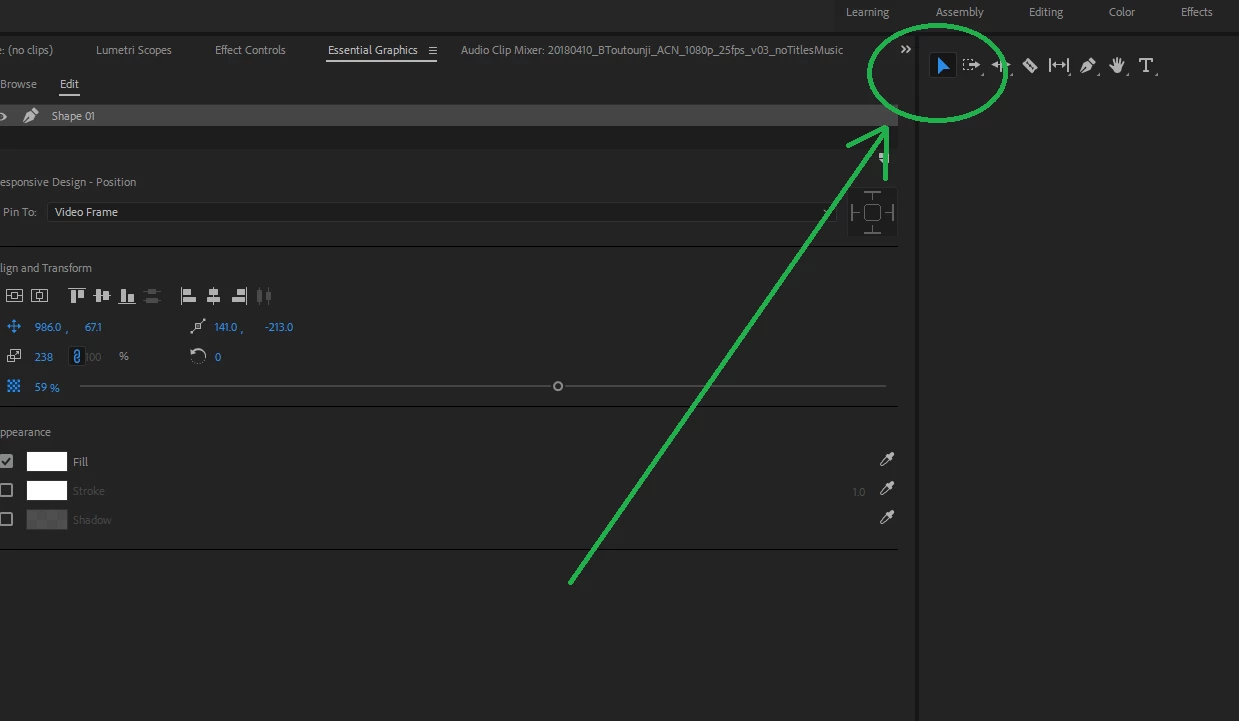
Task: Align the shape to right
Action: tap(239, 296)
